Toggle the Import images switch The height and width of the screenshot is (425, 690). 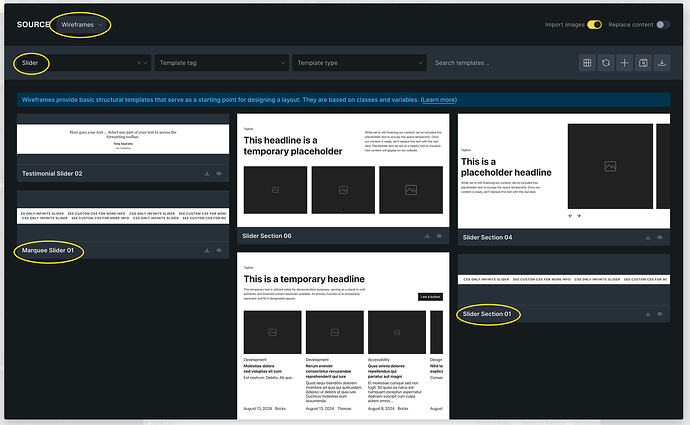coord(595,25)
